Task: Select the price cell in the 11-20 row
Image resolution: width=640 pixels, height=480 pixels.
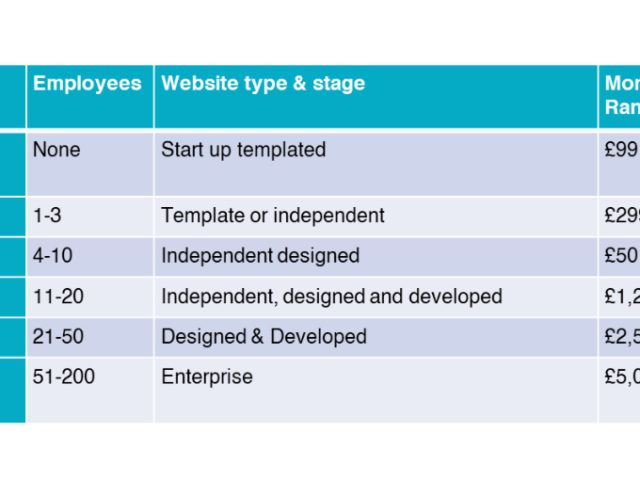Action: pyautogui.click(x=620, y=296)
